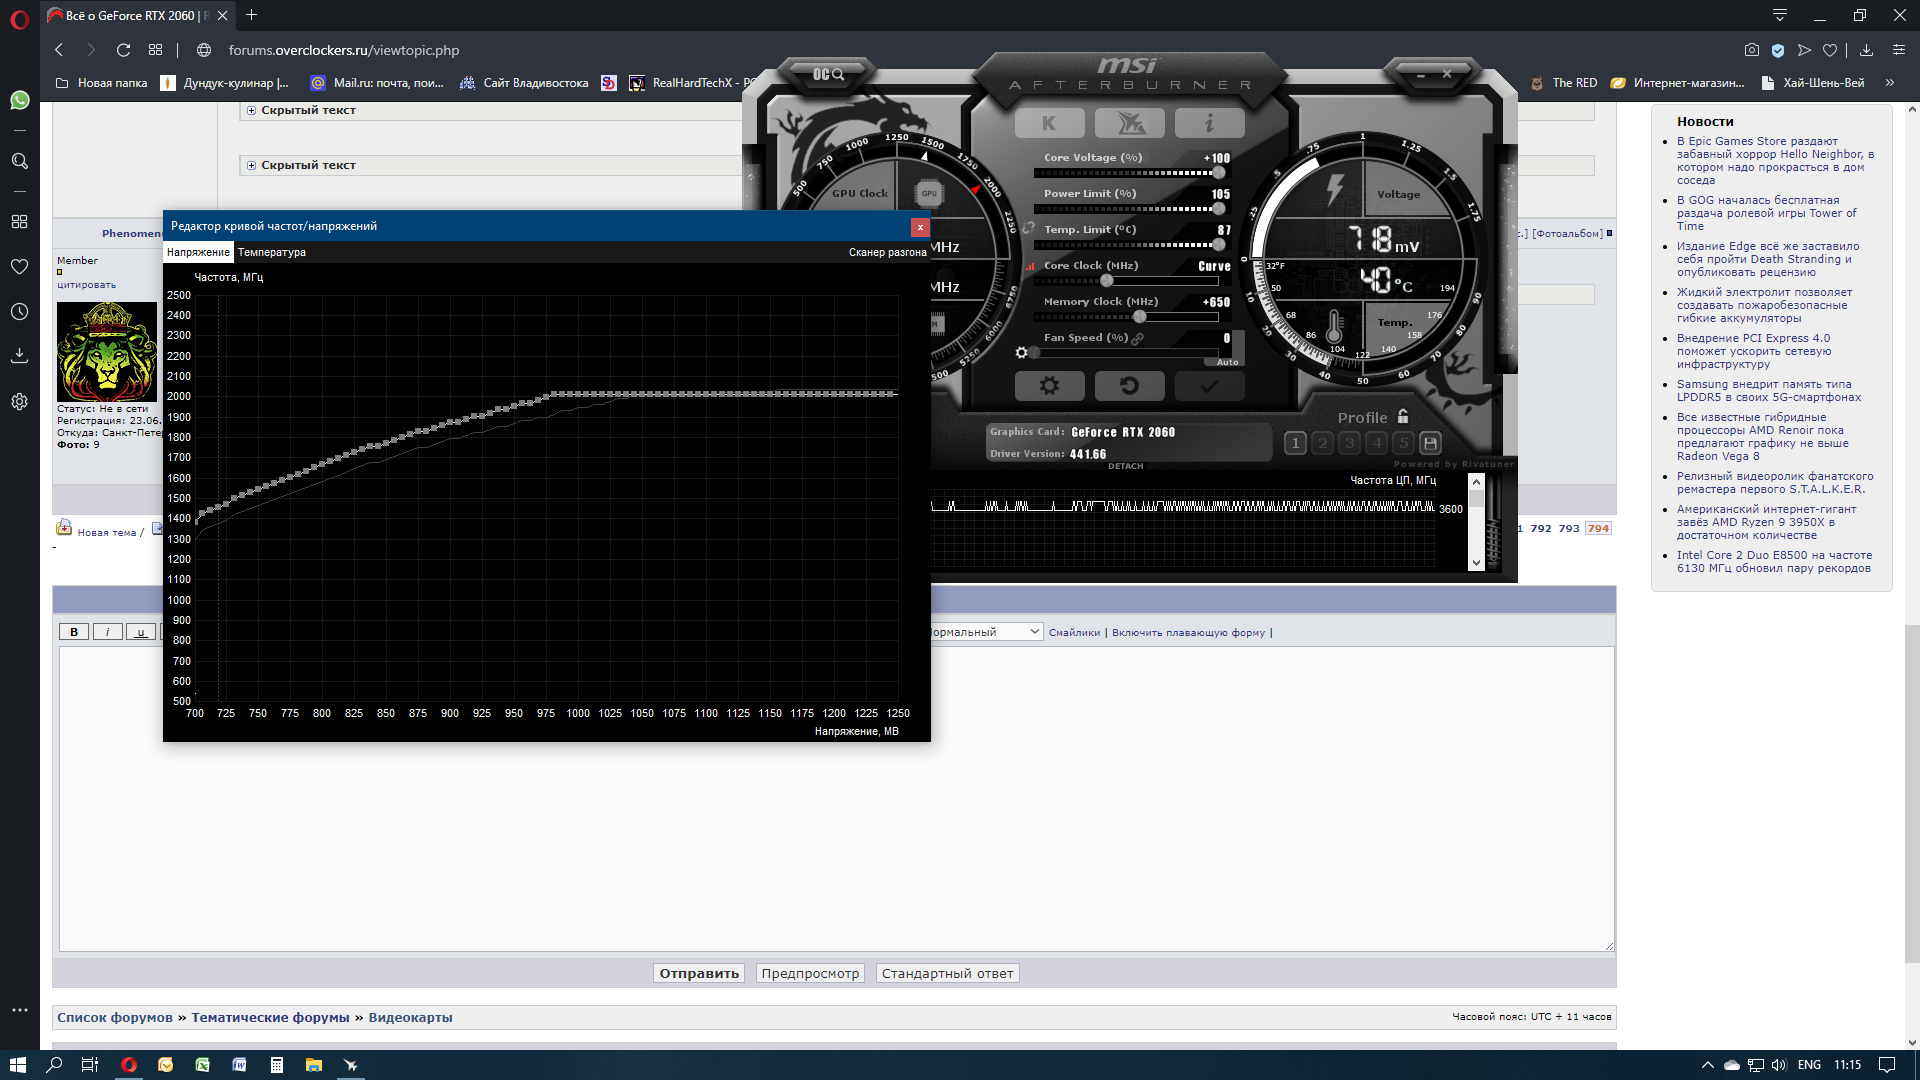The height and width of the screenshot is (1080, 1920).
Task: Open the Kombustor K button
Action: click(x=1049, y=123)
